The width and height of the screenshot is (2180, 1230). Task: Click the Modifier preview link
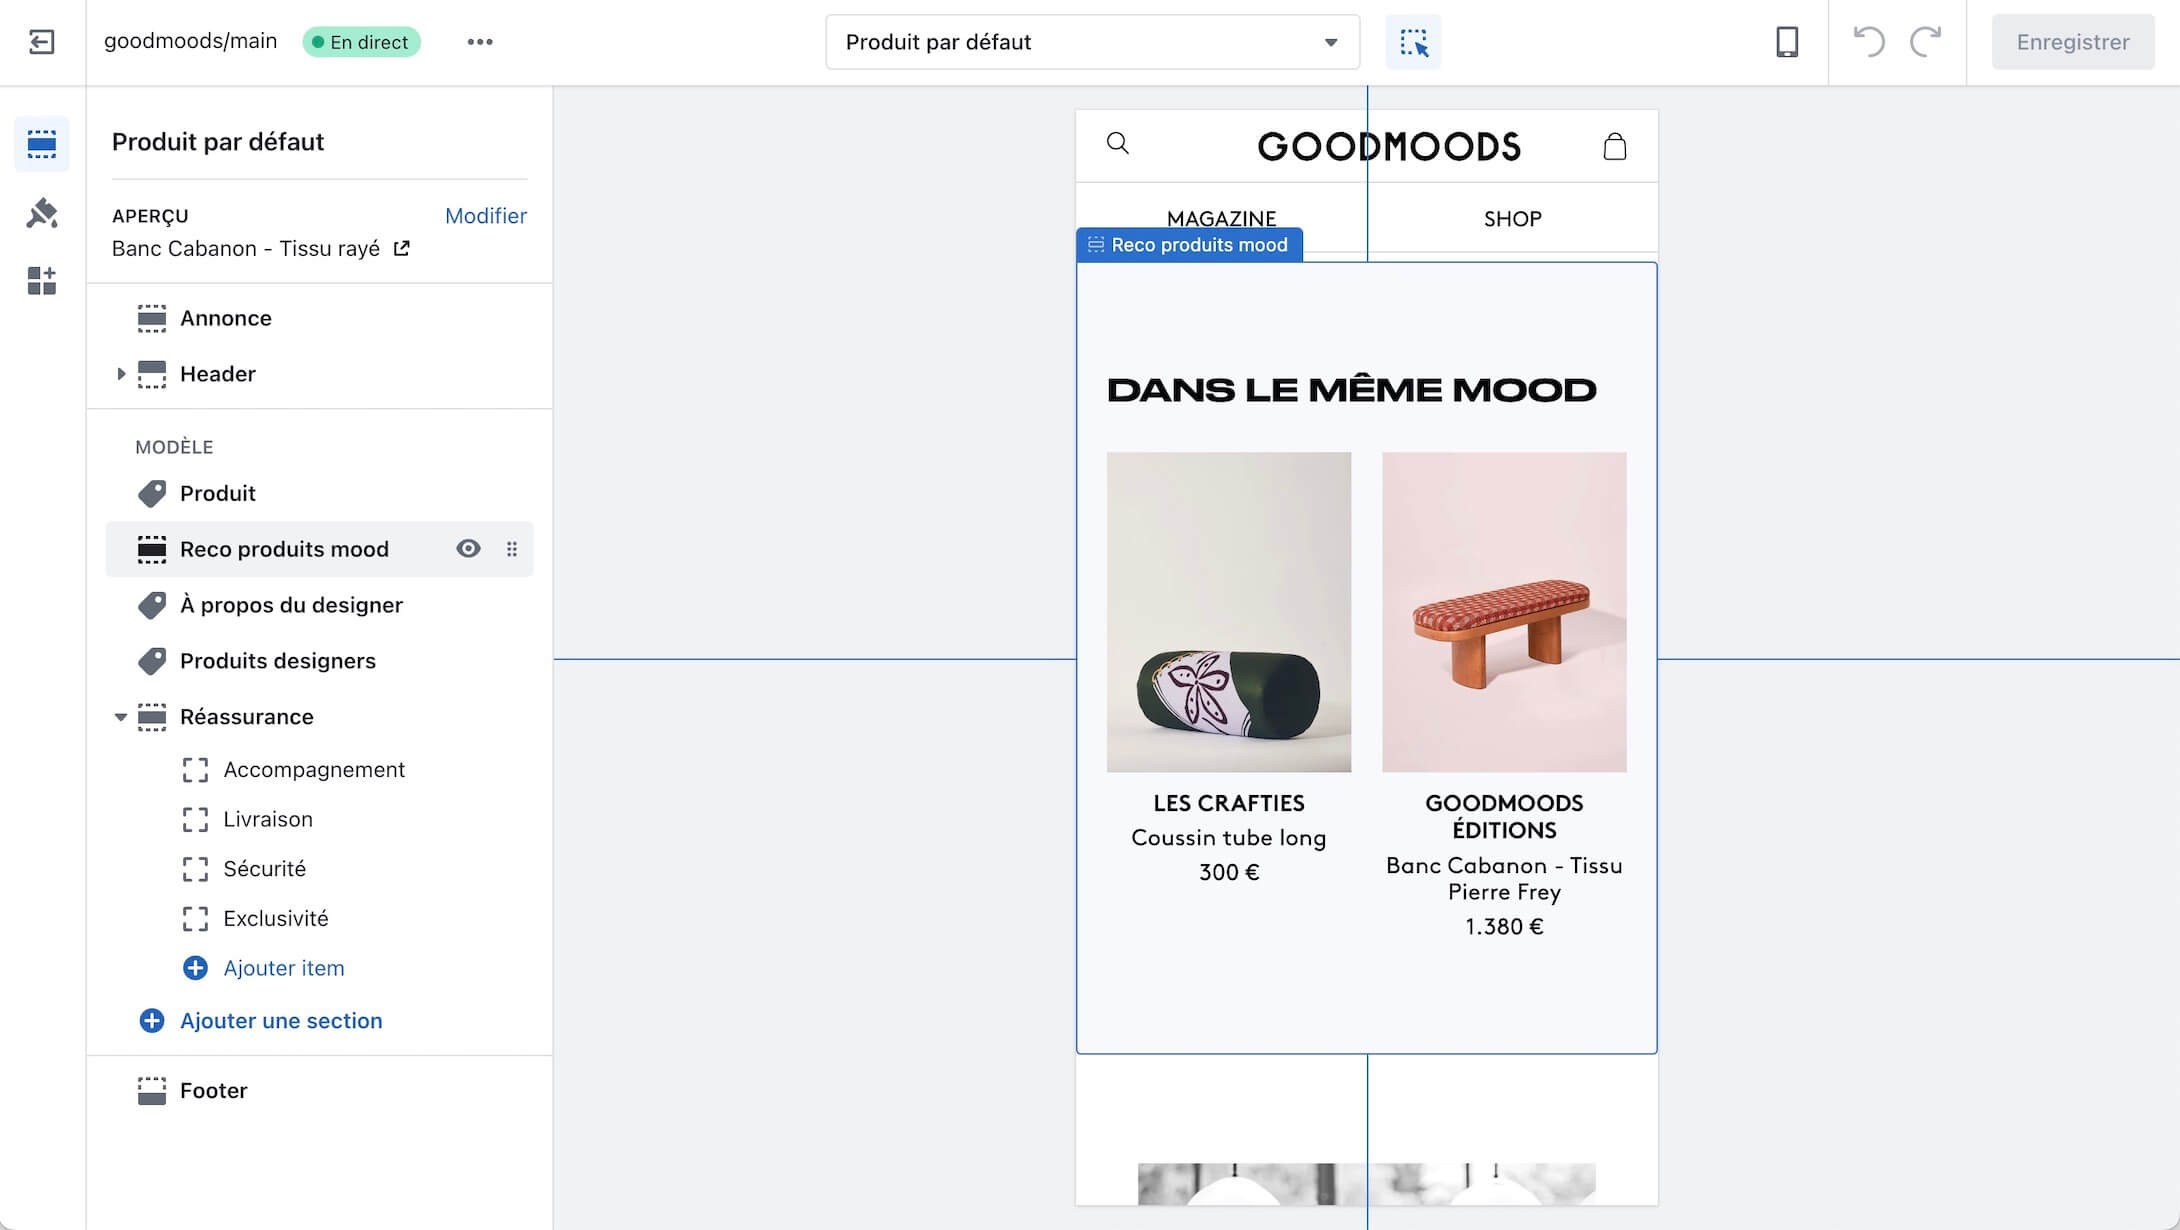(485, 216)
